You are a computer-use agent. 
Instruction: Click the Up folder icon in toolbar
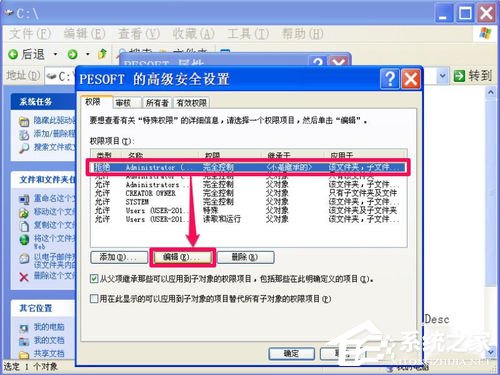[x=103, y=54]
